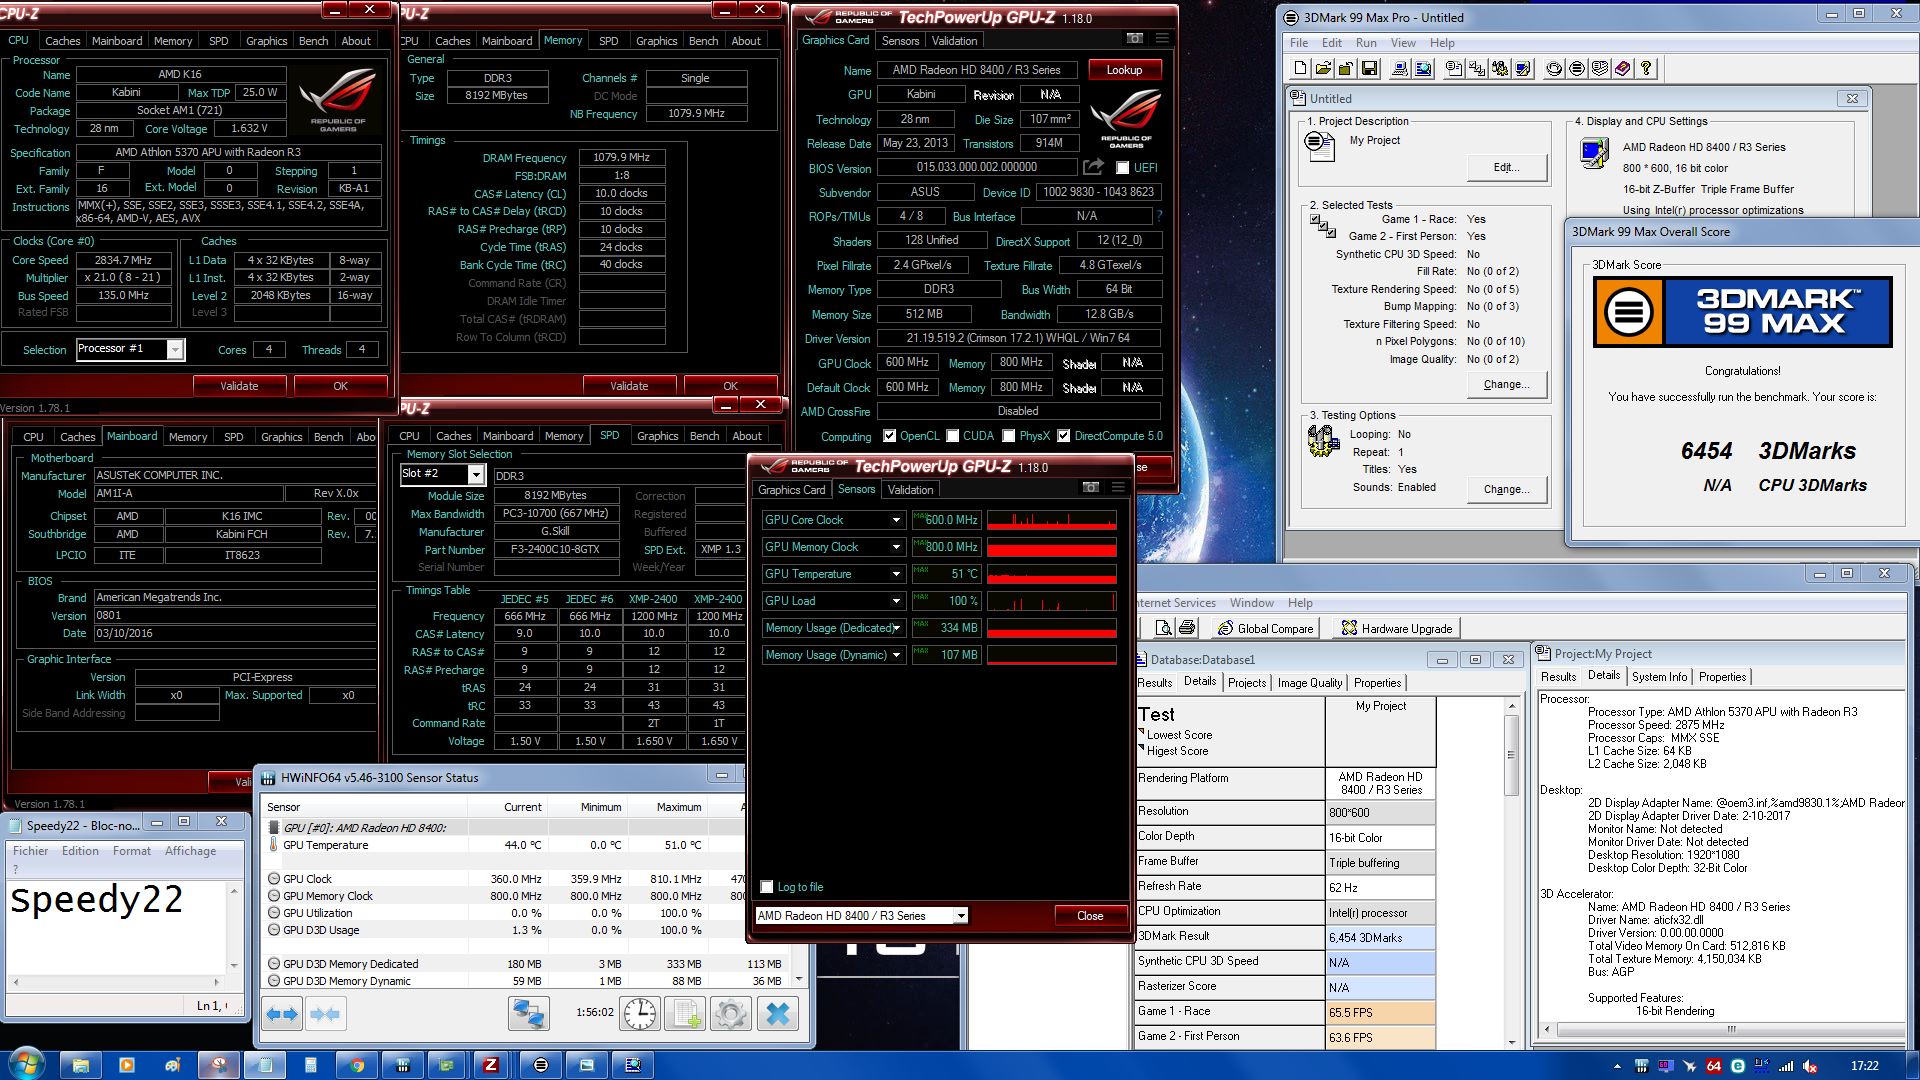1920x1080 pixels.
Task: Switch to System Info tab in Project panel
Action: [1659, 677]
